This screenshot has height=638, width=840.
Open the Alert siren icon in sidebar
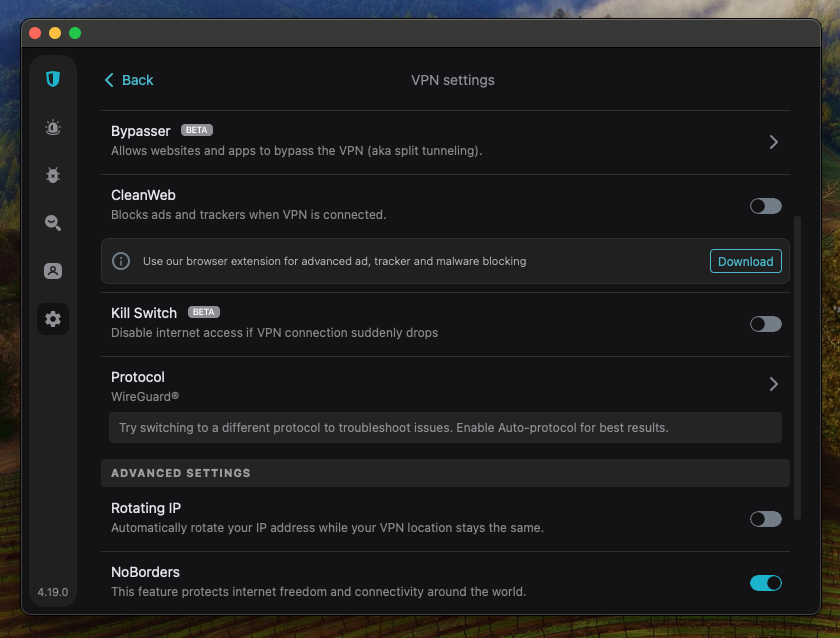[x=52, y=127]
